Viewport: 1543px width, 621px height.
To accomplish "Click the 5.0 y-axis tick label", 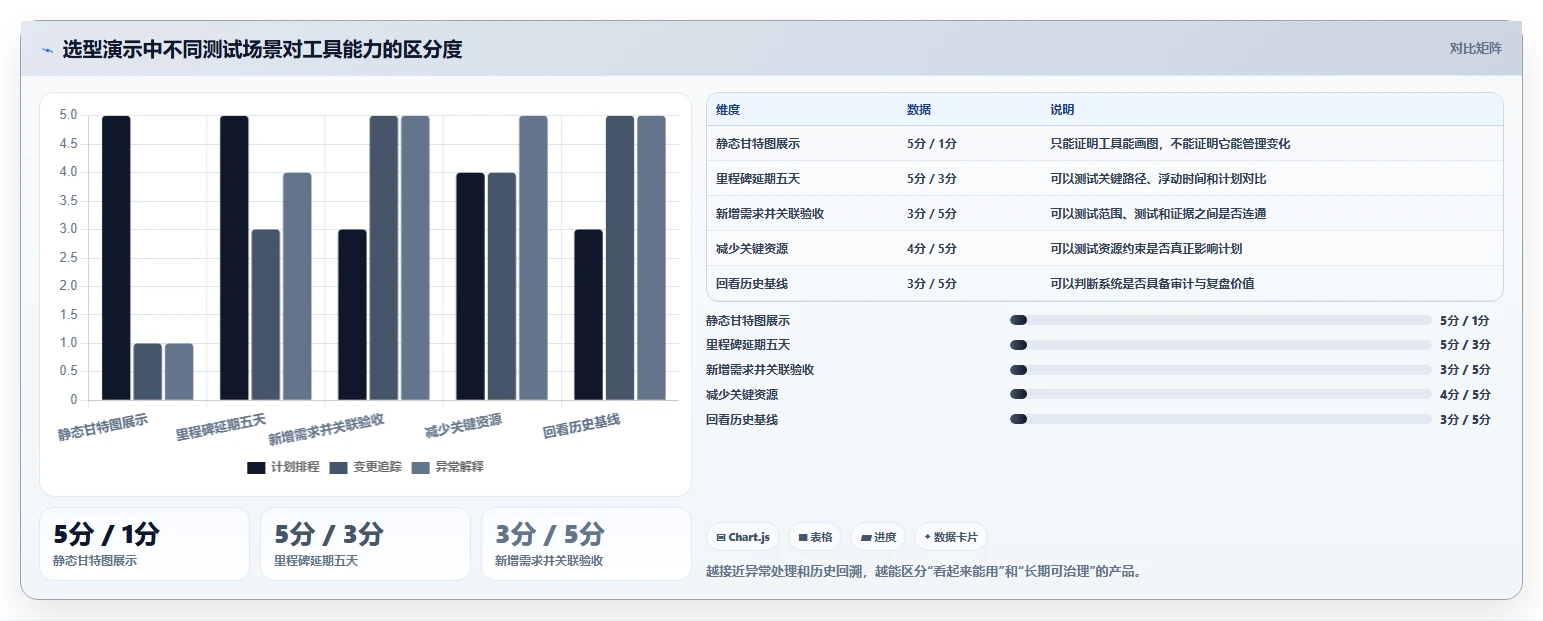I will [x=69, y=115].
